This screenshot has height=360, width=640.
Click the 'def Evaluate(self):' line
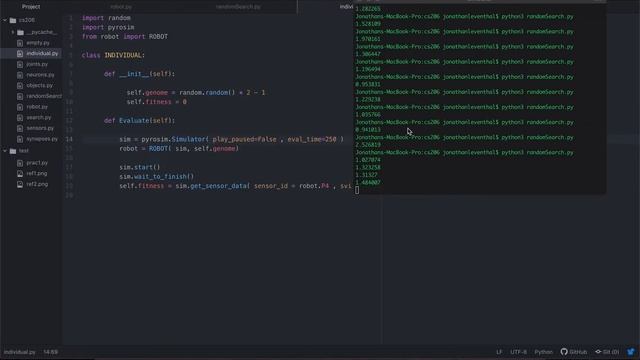[139, 120]
